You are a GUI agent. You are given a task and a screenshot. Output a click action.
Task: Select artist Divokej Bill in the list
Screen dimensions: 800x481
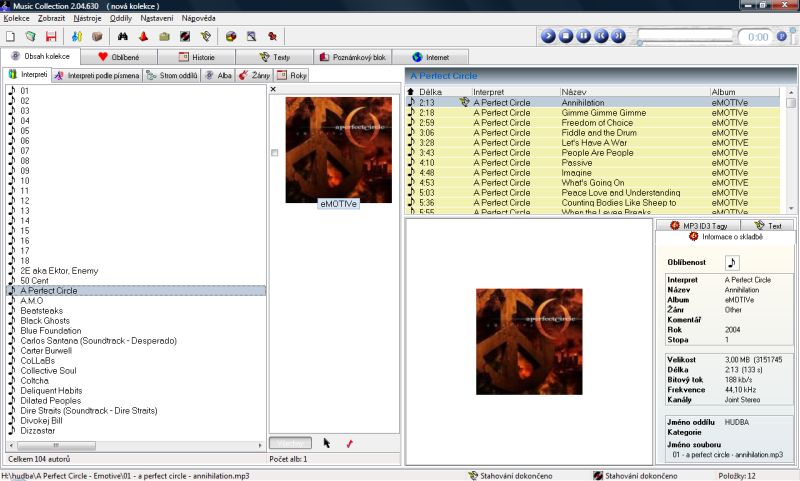[41, 420]
